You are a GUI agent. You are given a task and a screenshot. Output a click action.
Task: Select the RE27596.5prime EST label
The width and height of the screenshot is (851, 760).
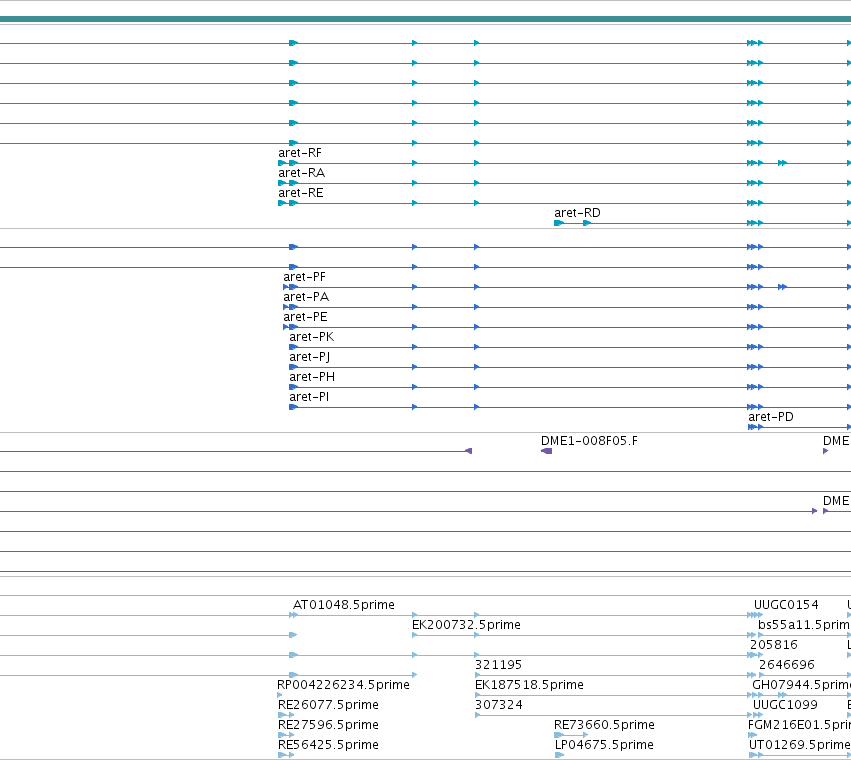tap(328, 725)
